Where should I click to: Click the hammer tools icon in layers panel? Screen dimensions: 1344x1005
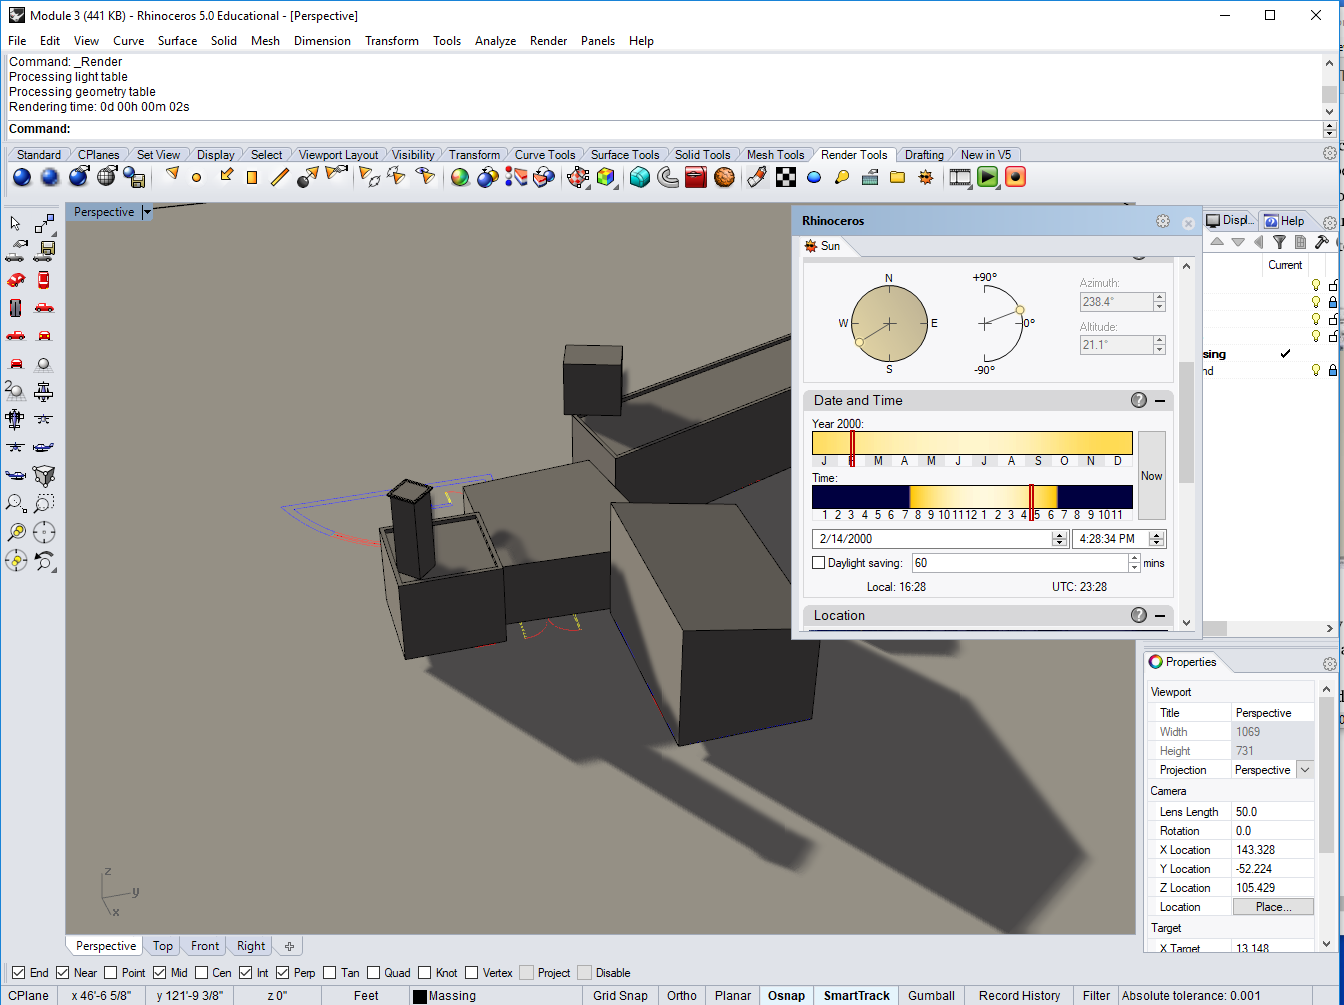coord(1321,242)
